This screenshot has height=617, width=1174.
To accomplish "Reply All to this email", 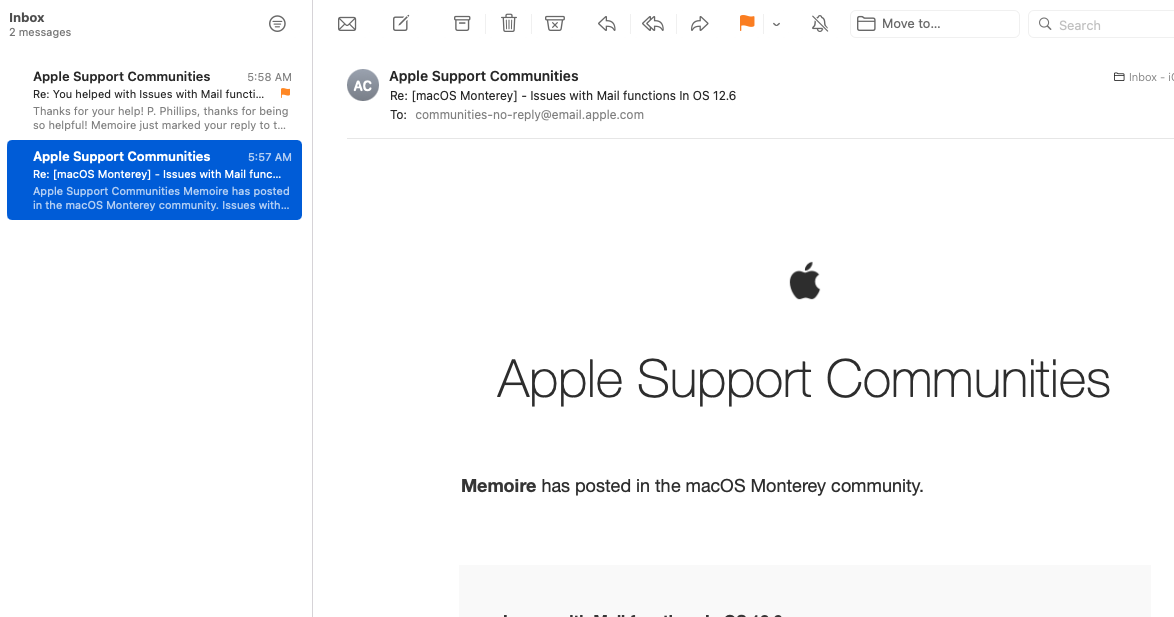I will pos(653,24).
